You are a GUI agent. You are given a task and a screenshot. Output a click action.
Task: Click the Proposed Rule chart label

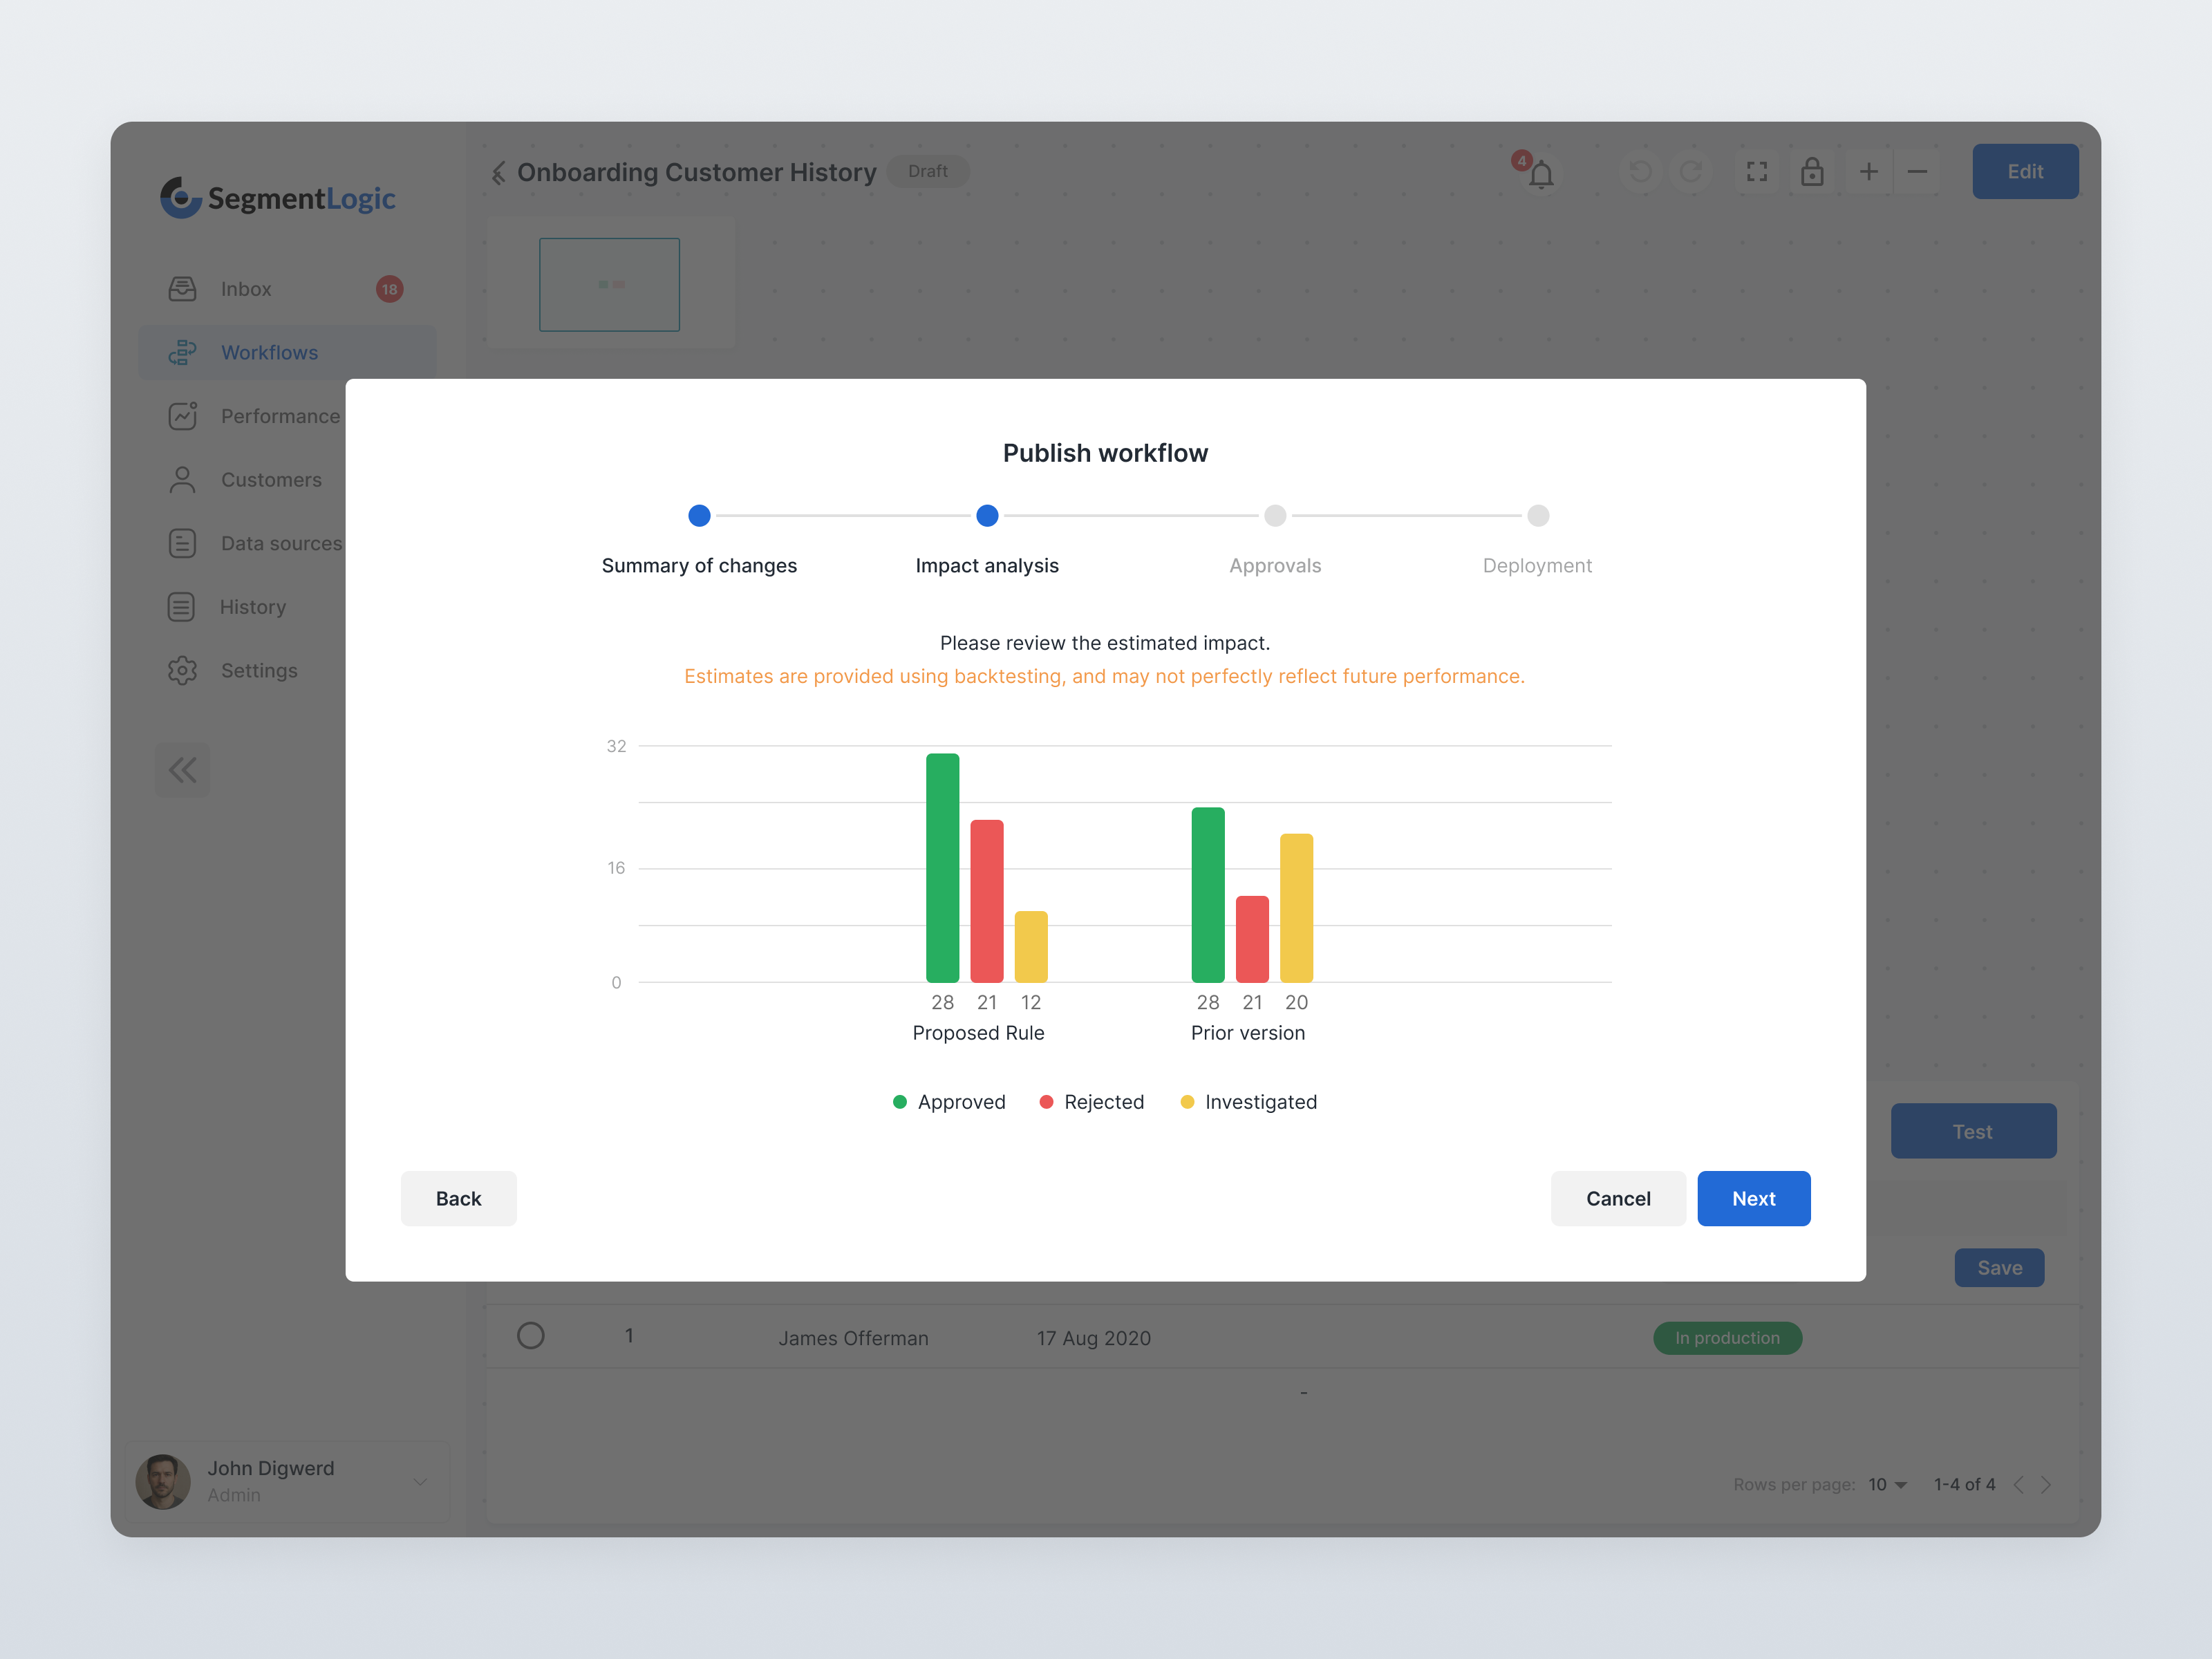click(978, 1033)
